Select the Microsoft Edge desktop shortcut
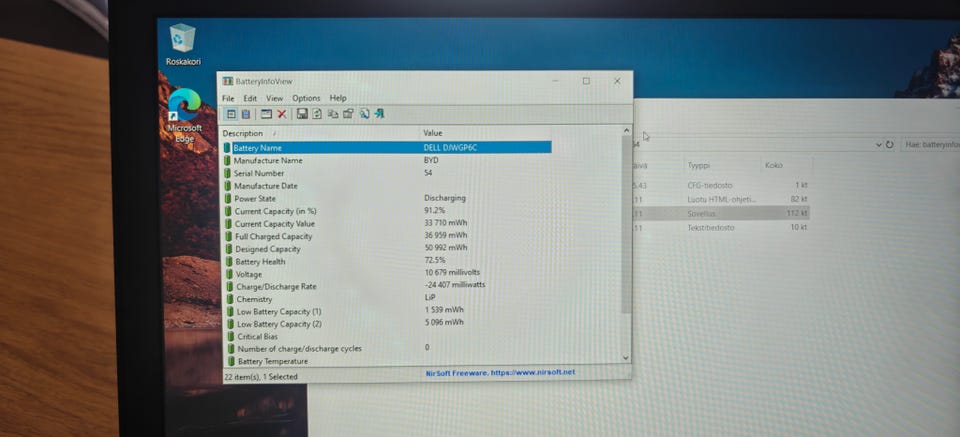Viewport: 960px width, 437px height. tap(184, 116)
